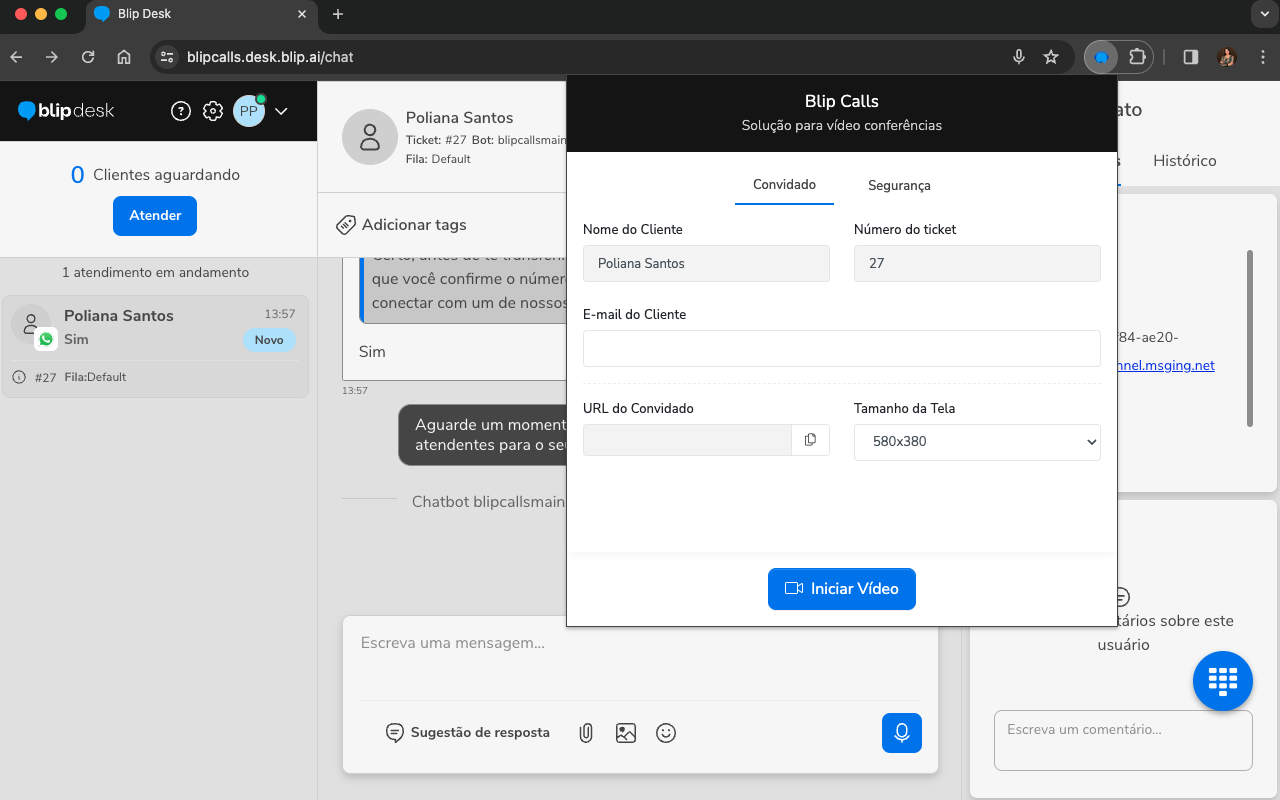Expand the browser tab search dropdown

coord(1264,14)
